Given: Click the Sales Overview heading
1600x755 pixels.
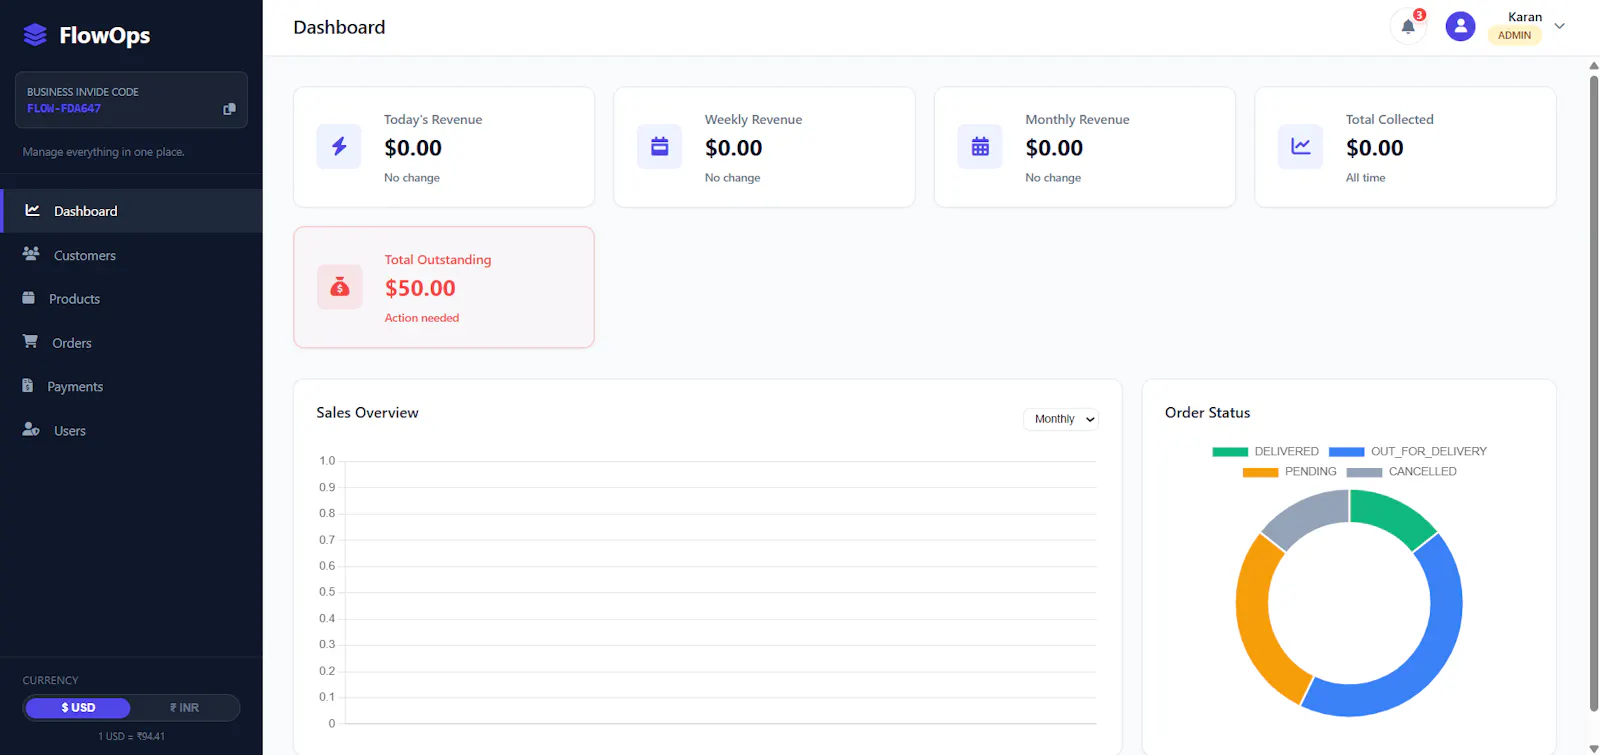Looking at the screenshot, I should (367, 413).
